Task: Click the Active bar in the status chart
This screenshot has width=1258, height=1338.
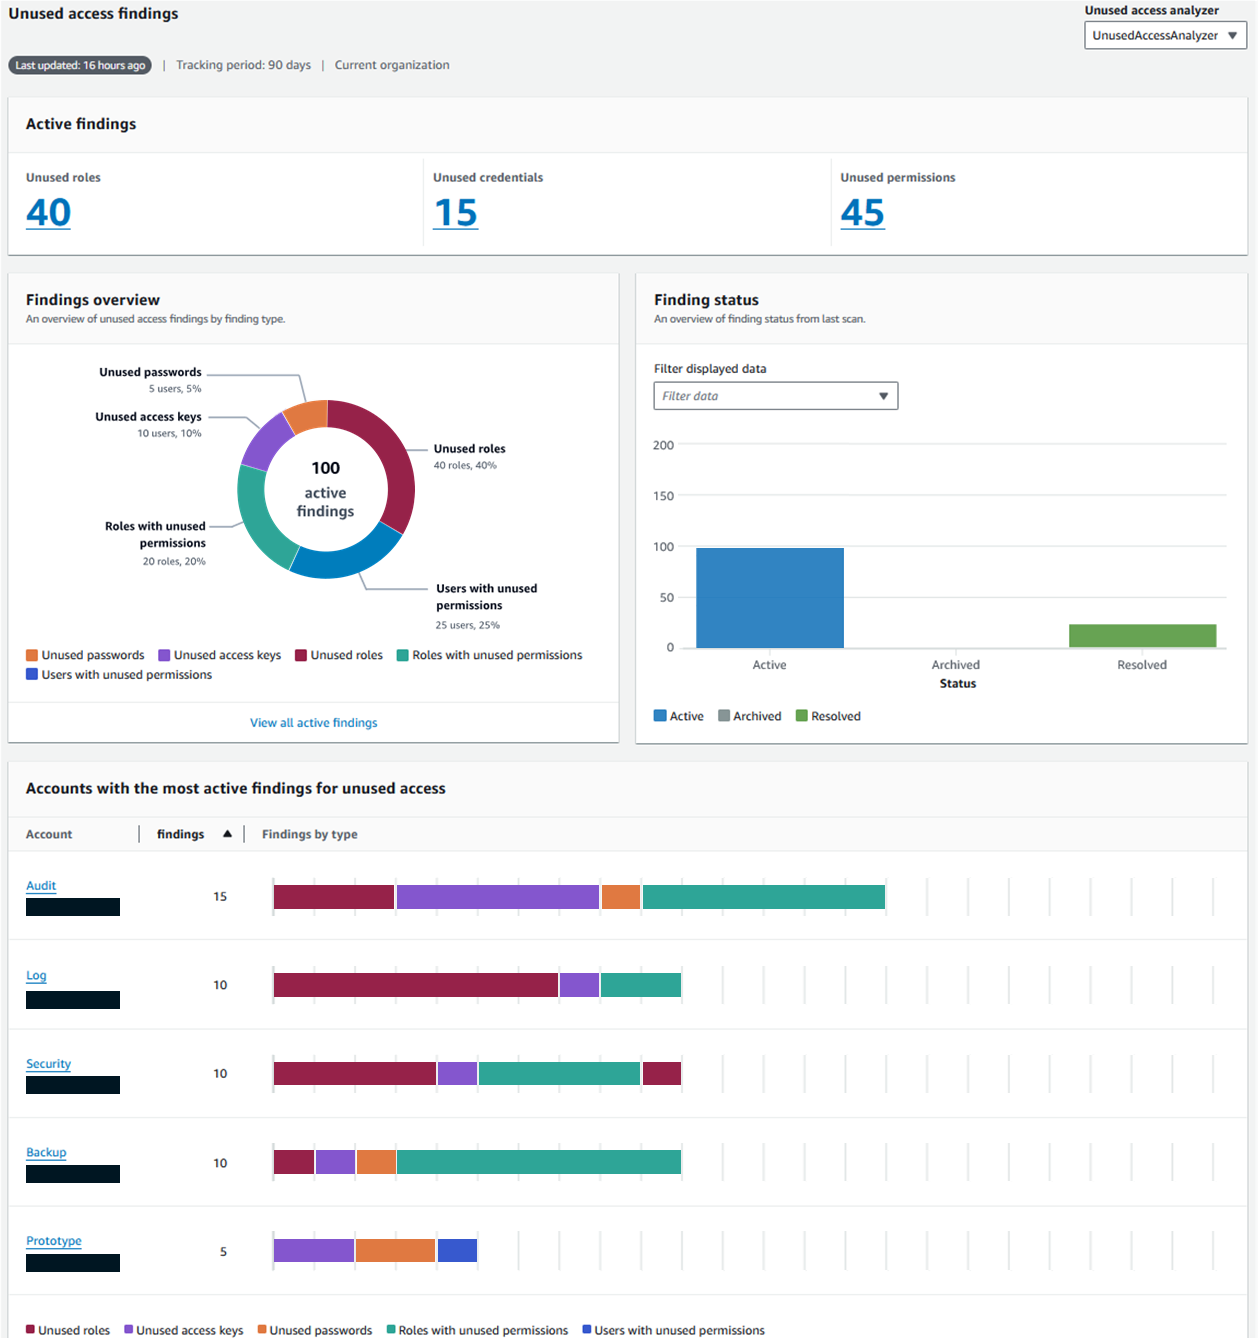Action: pos(769,597)
